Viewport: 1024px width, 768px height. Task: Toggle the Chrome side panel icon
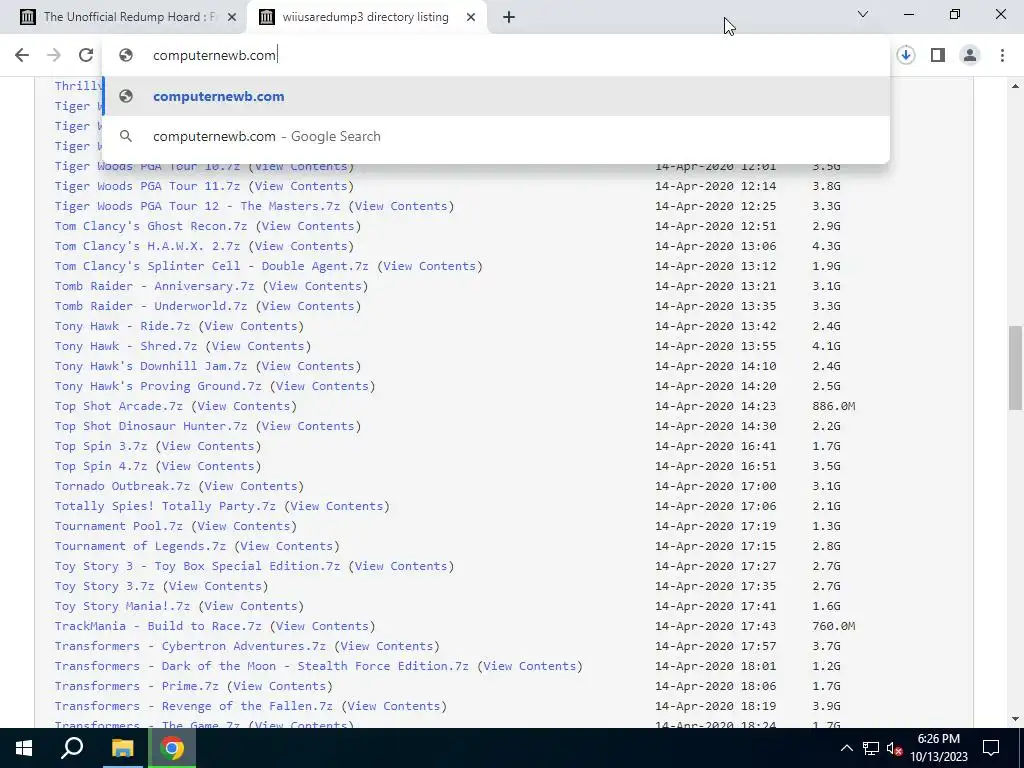pyautogui.click(x=938, y=55)
